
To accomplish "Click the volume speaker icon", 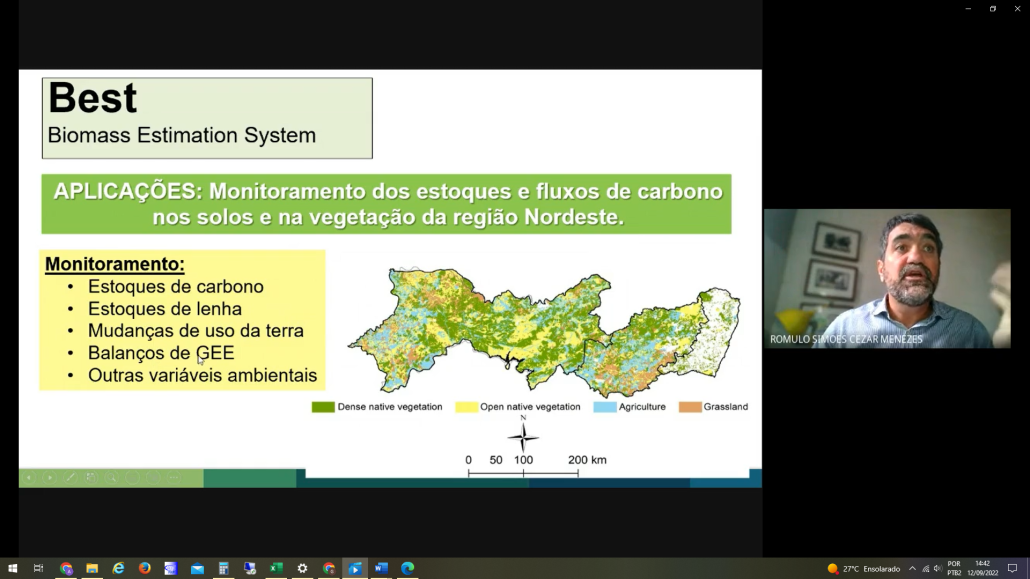I will click(938, 568).
